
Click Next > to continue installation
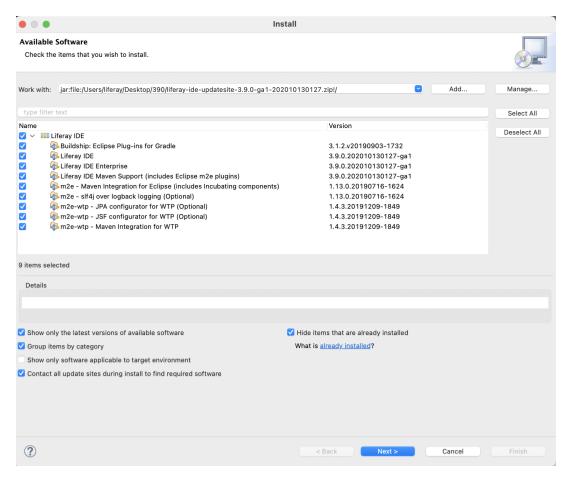tap(388, 451)
